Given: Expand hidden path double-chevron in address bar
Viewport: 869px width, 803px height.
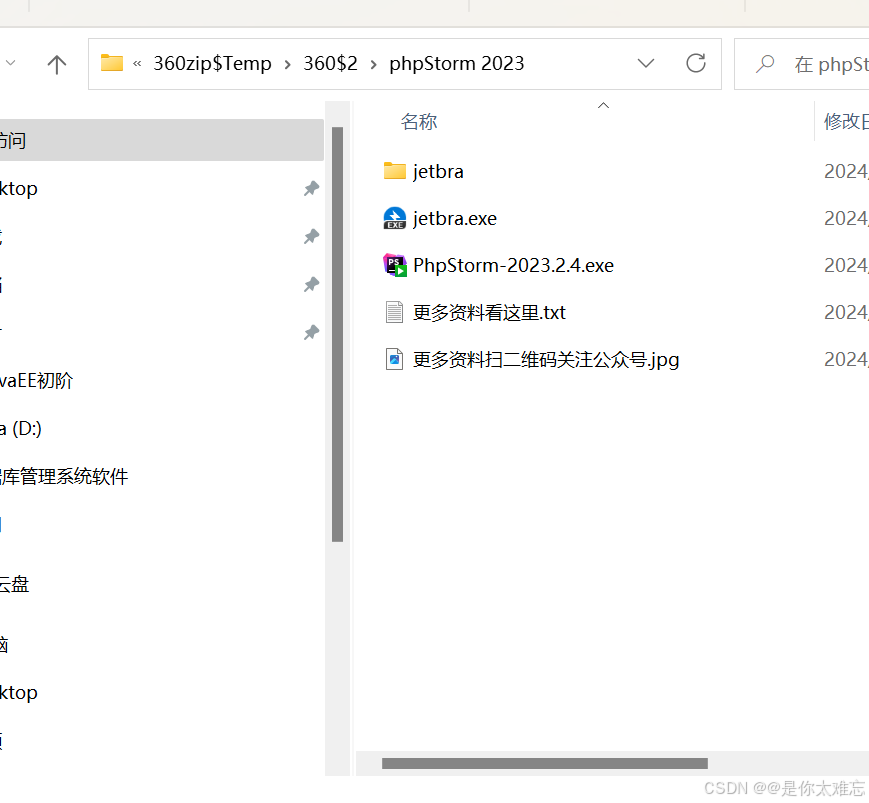Looking at the screenshot, I should tap(137, 64).
